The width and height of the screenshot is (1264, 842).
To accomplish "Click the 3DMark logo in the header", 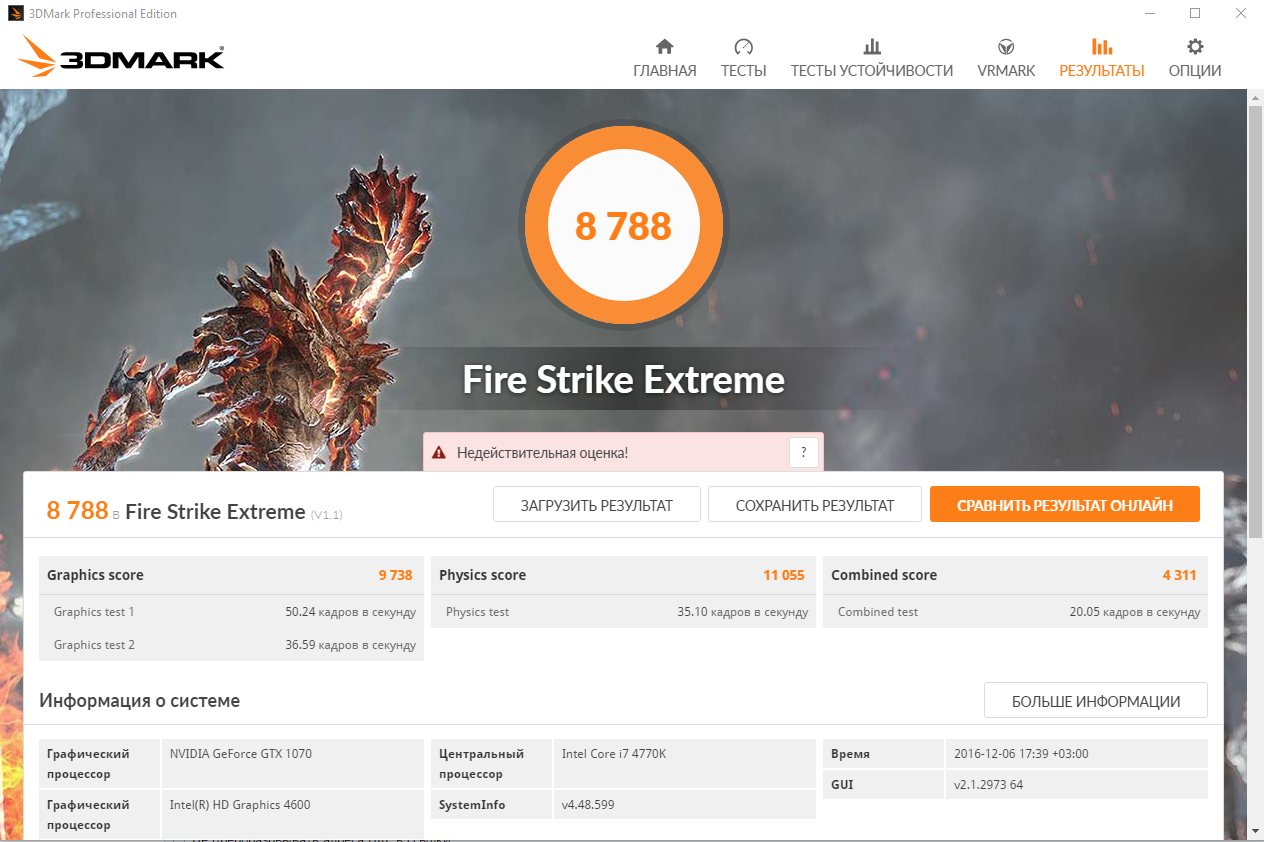I will 121,57.
